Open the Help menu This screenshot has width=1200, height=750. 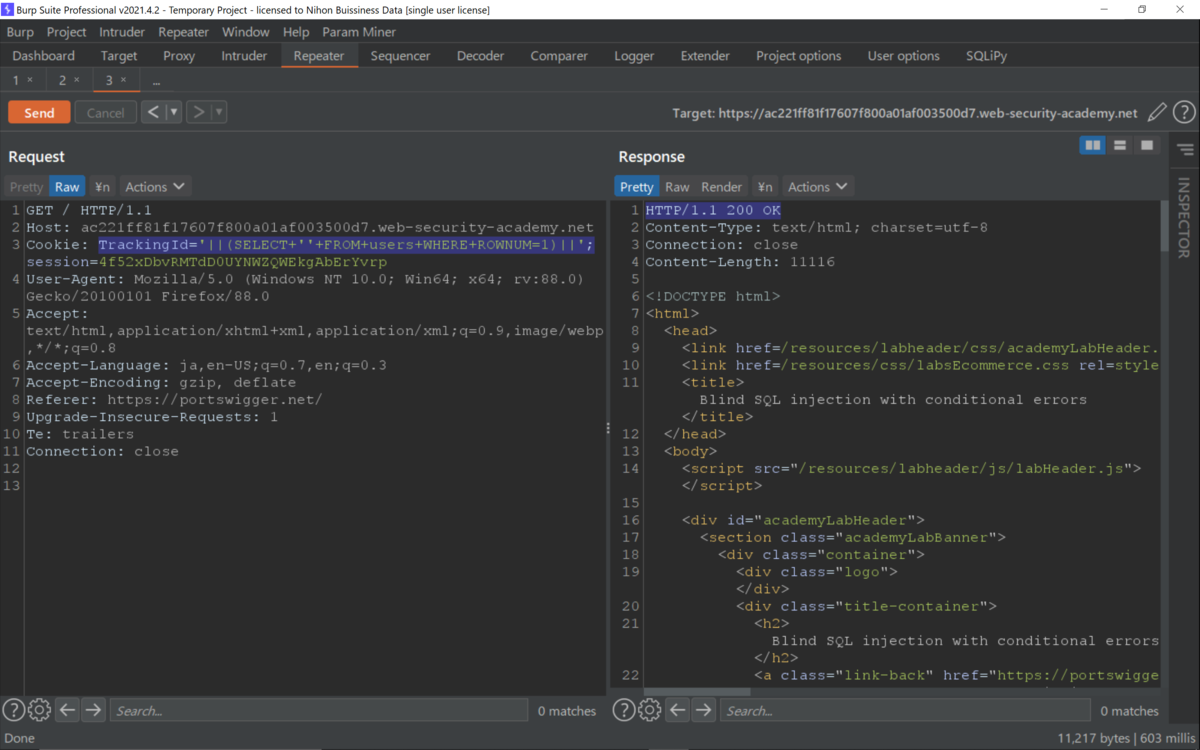[296, 32]
